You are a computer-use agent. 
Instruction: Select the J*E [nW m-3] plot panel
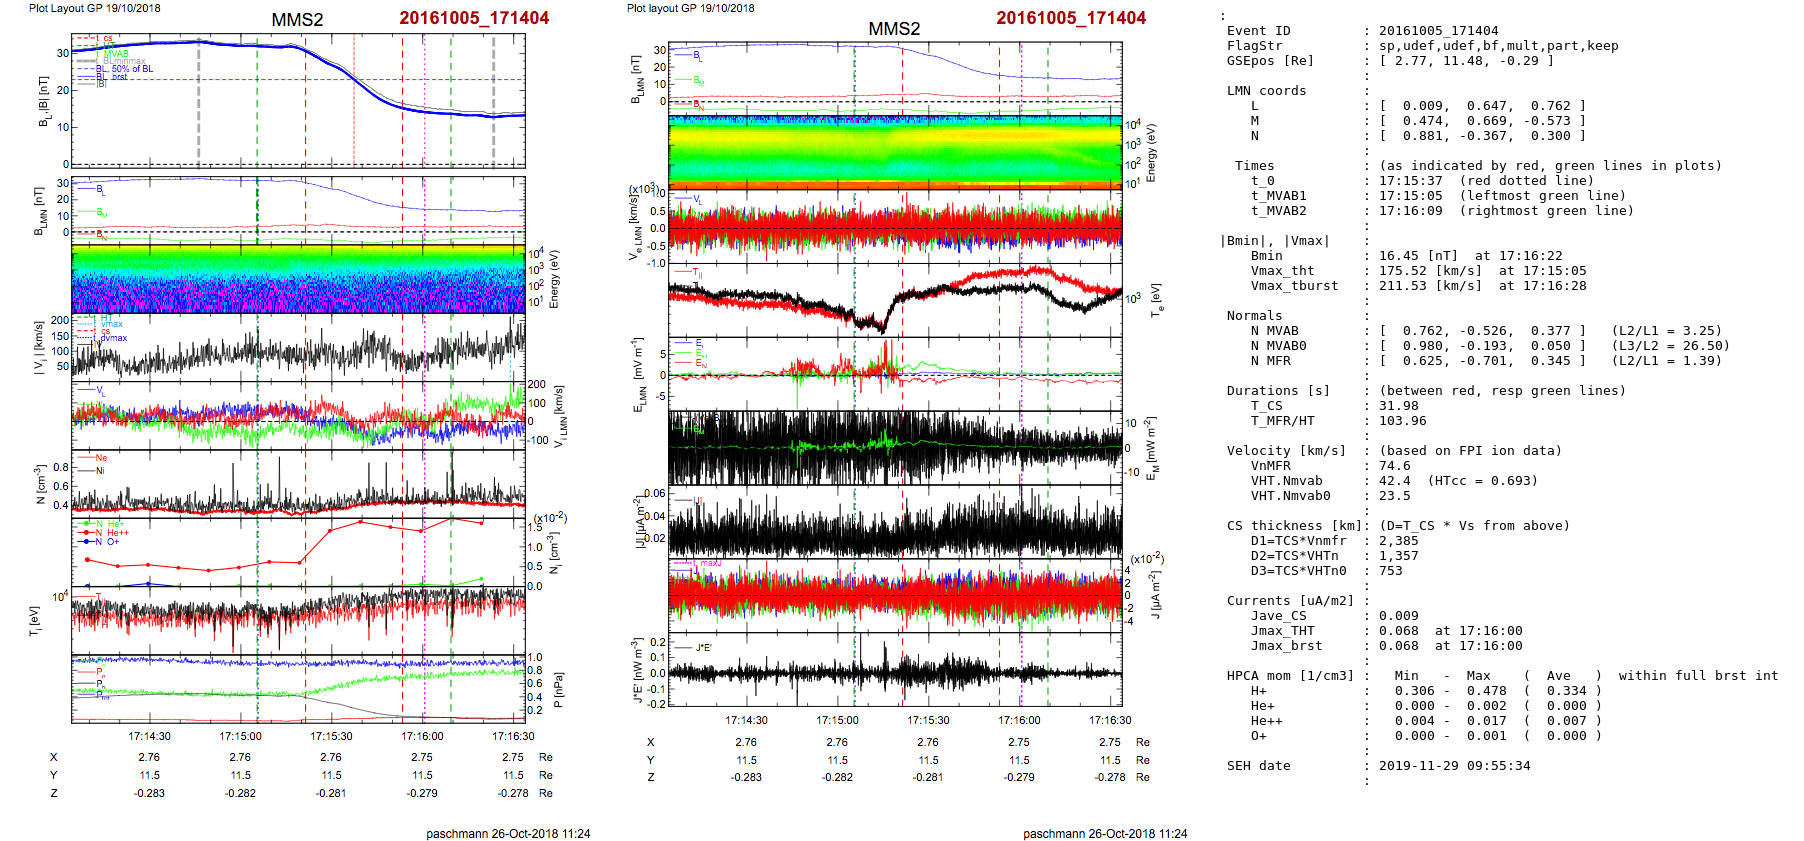pos(895,671)
